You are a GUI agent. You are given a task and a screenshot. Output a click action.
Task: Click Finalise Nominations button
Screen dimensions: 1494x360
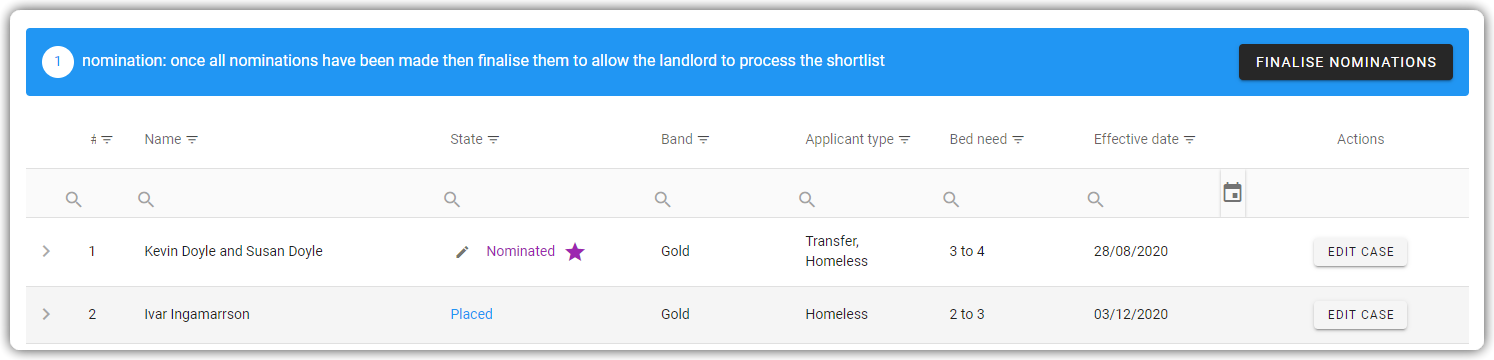click(1346, 62)
